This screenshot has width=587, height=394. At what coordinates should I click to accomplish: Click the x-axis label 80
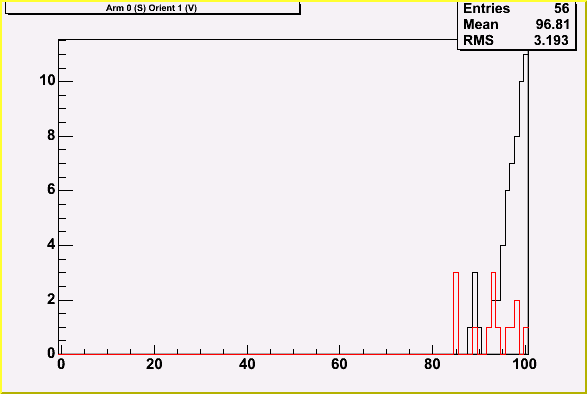432,364
